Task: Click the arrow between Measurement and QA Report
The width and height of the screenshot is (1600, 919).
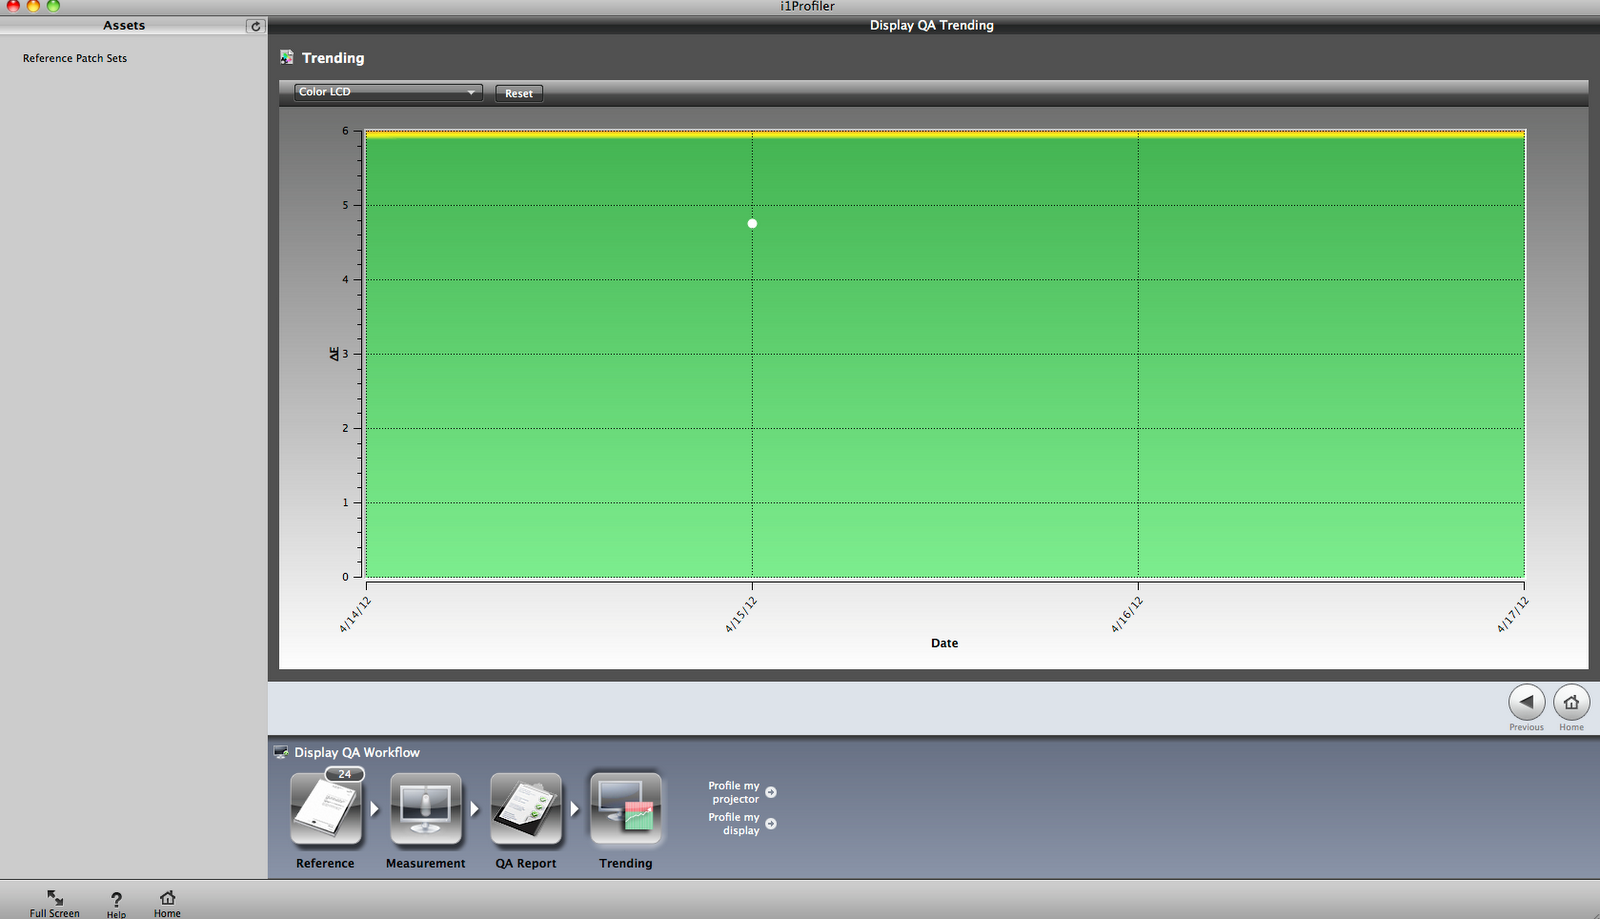Action: pos(475,809)
